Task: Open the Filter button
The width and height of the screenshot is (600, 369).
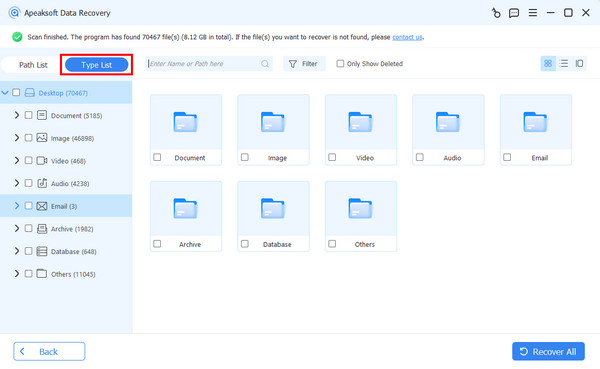Action: point(304,64)
